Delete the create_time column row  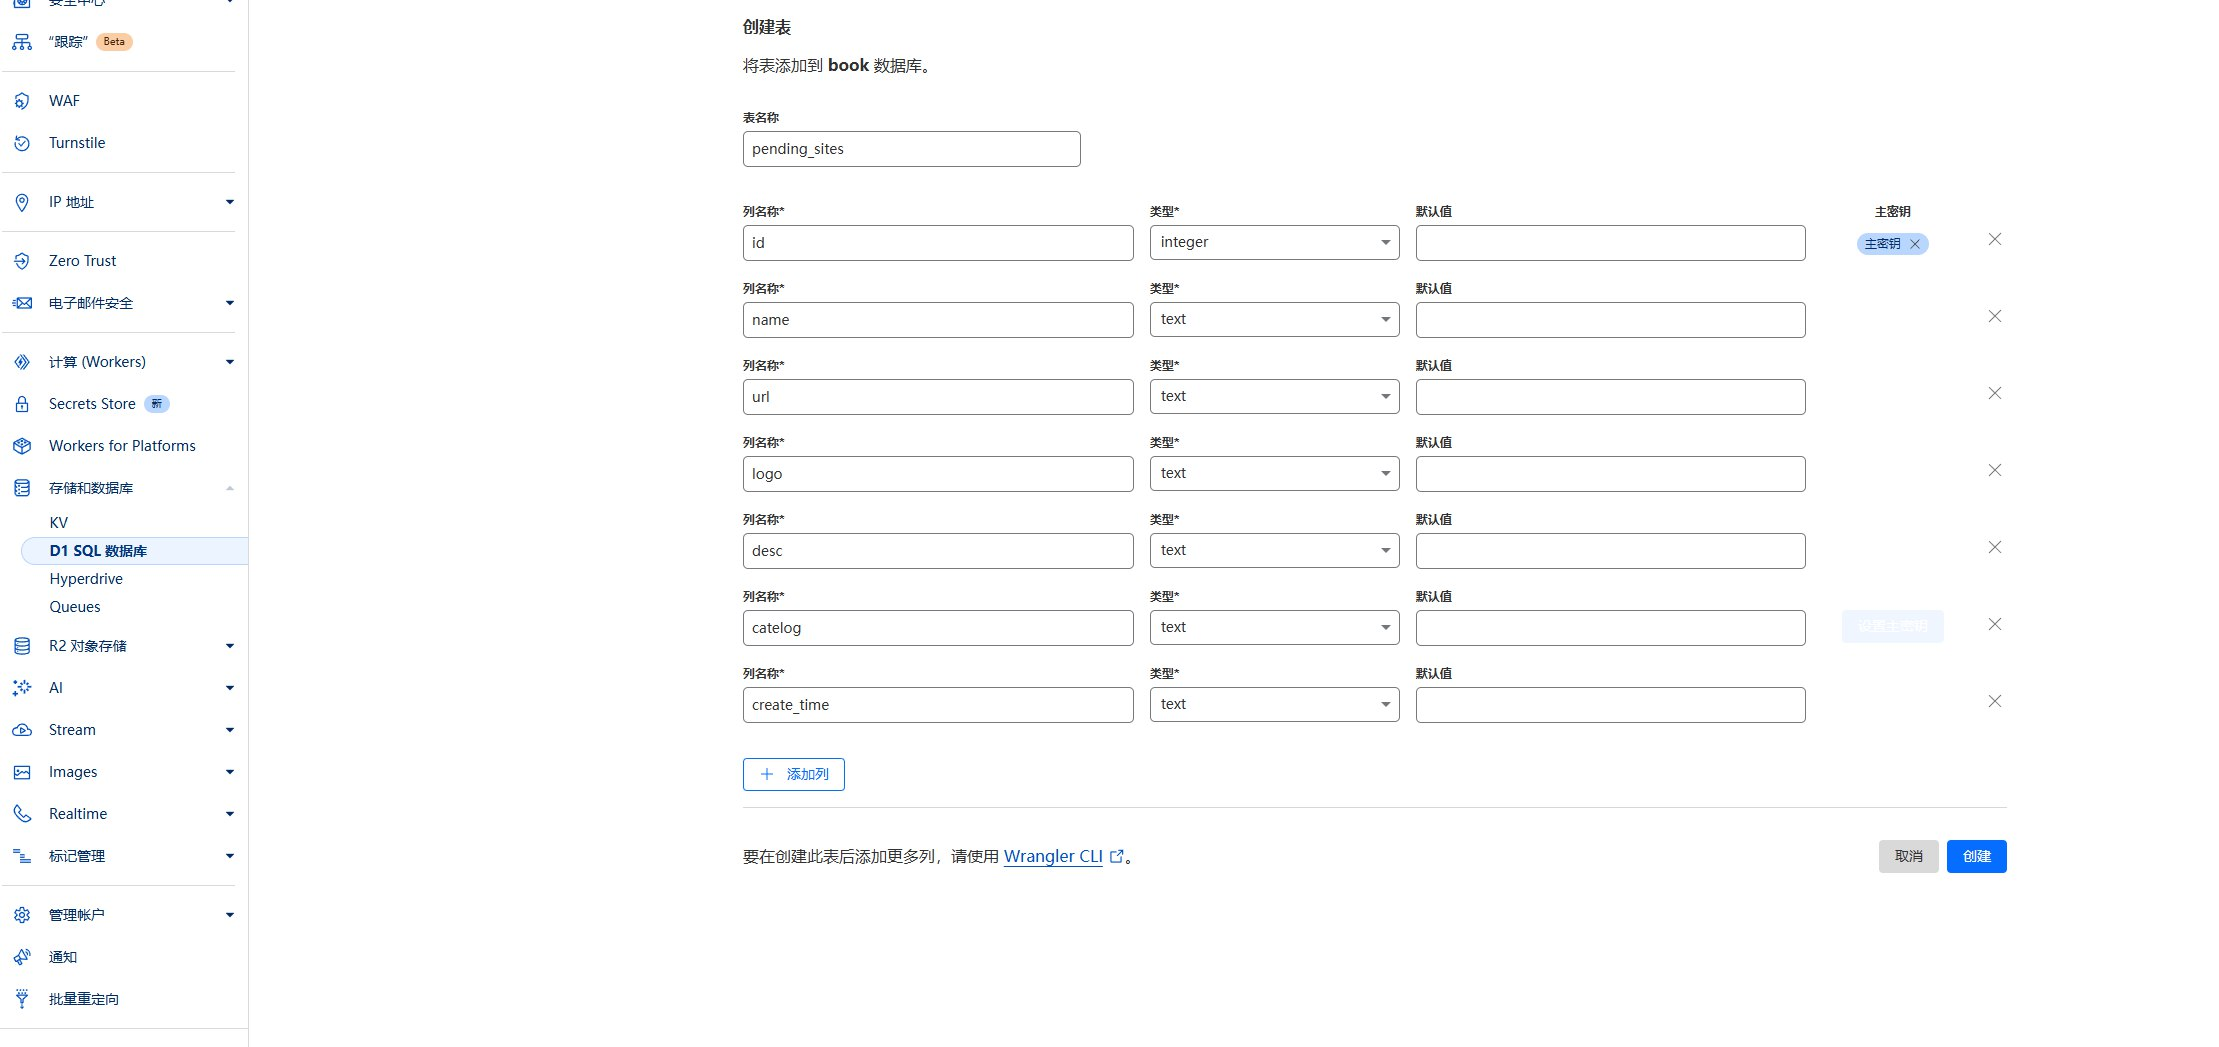coord(1994,702)
